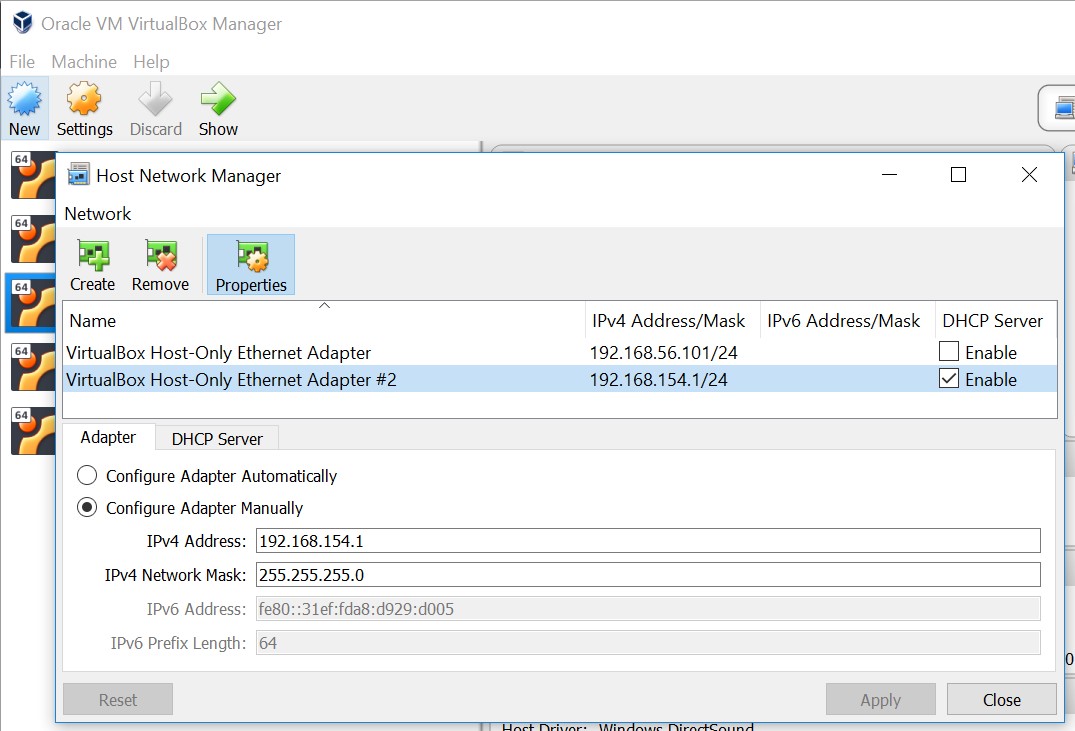The width and height of the screenshot is (1075, 731).
Task: Select VirtualBox Host-Only Ethernet Adapter row
Action: click(559, 352)
